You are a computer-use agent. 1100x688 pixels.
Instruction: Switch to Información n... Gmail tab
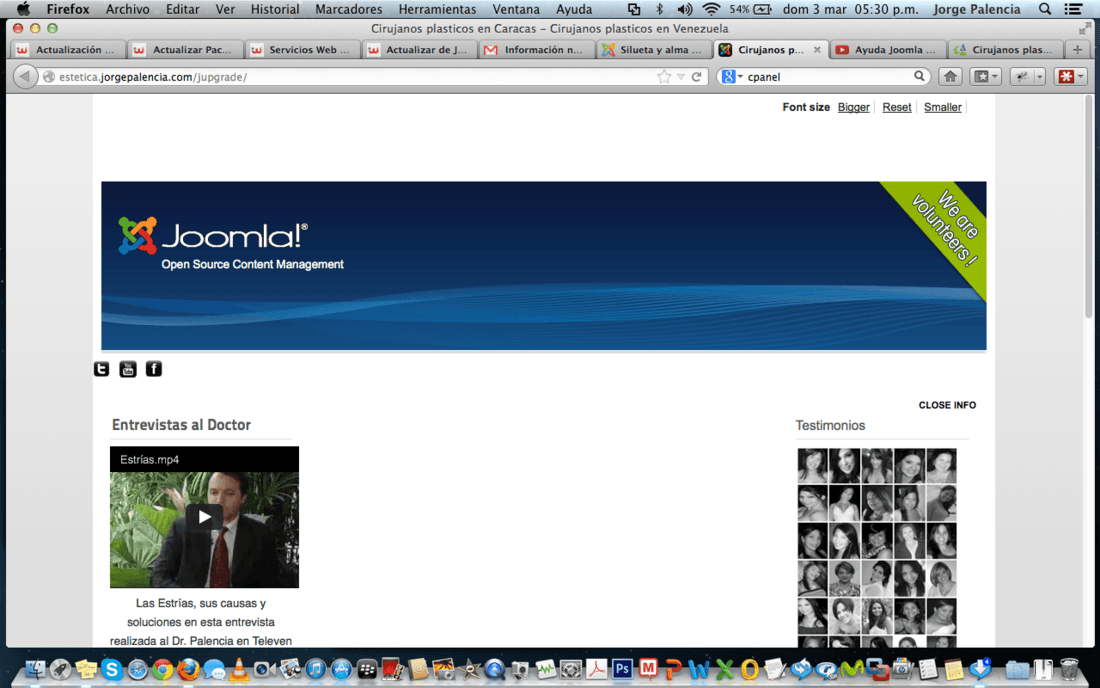(536, 50)
